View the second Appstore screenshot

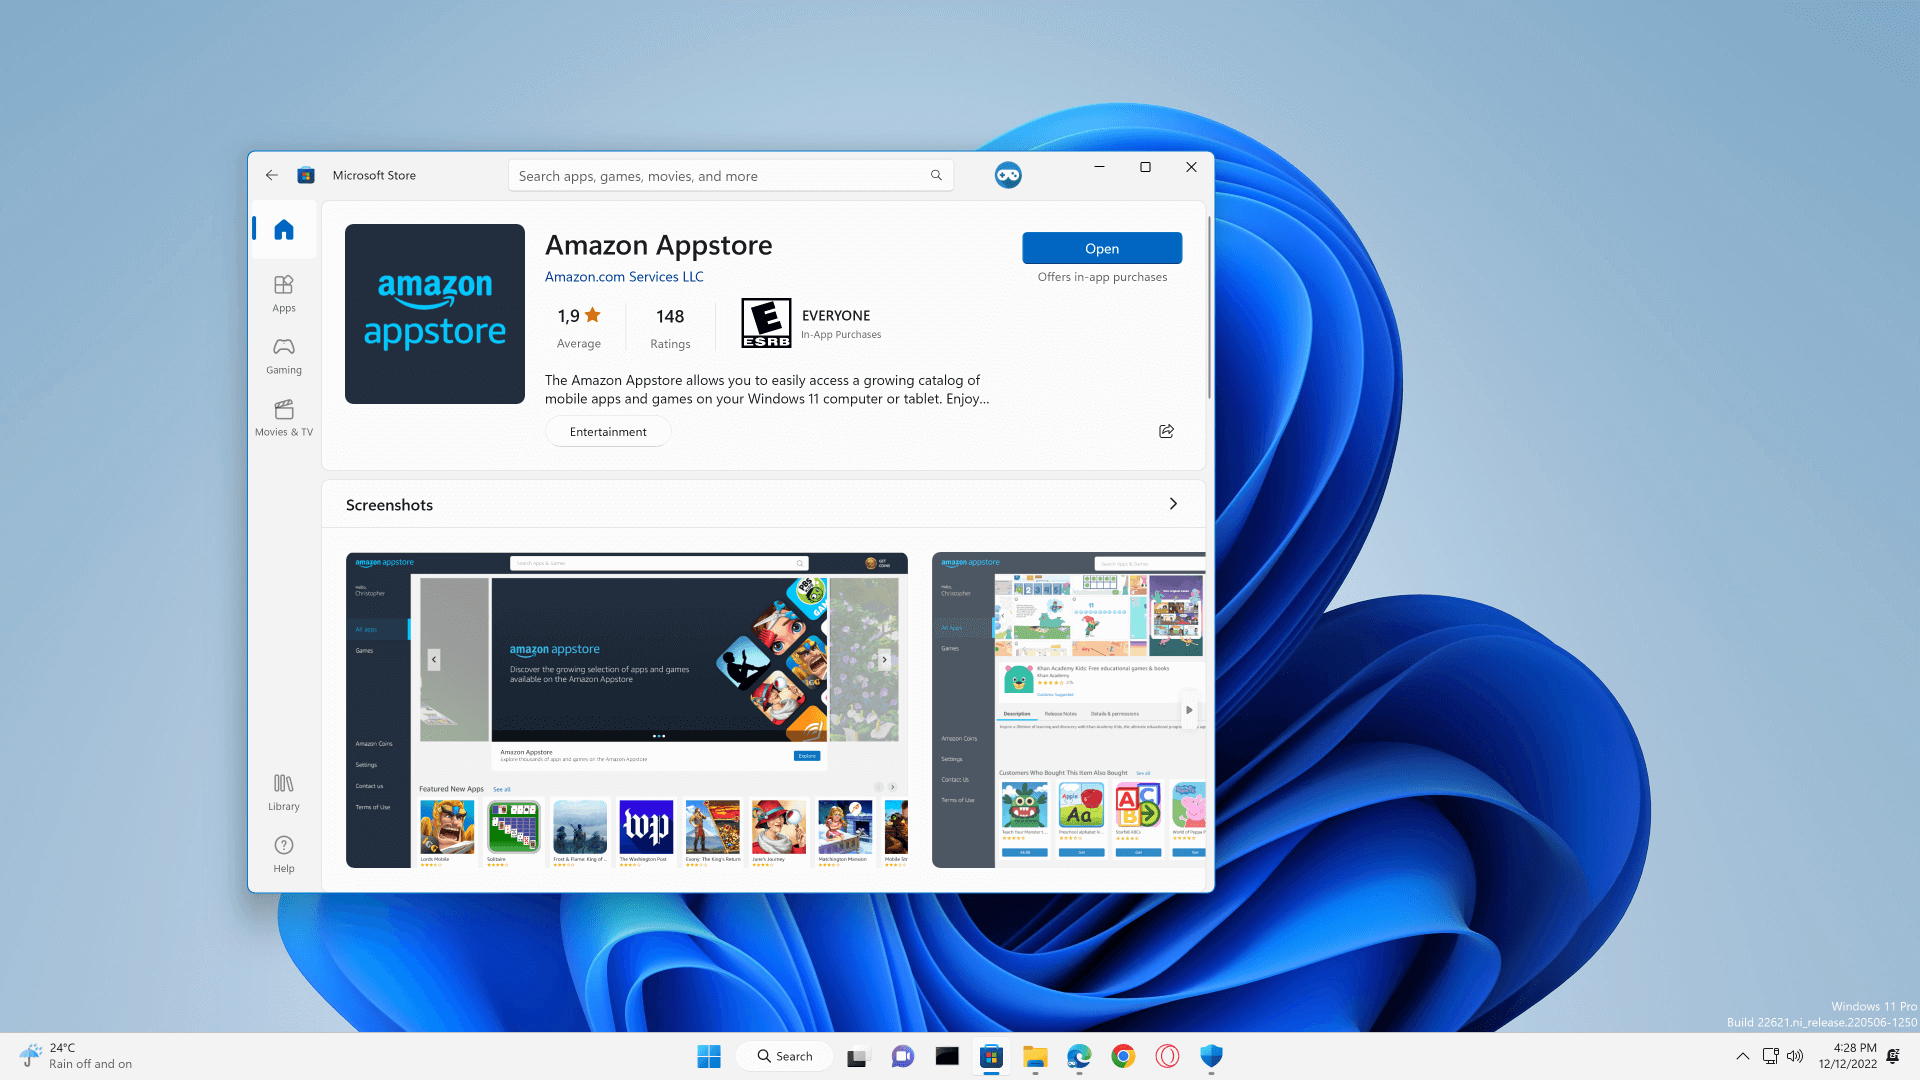click(1068, 709)
